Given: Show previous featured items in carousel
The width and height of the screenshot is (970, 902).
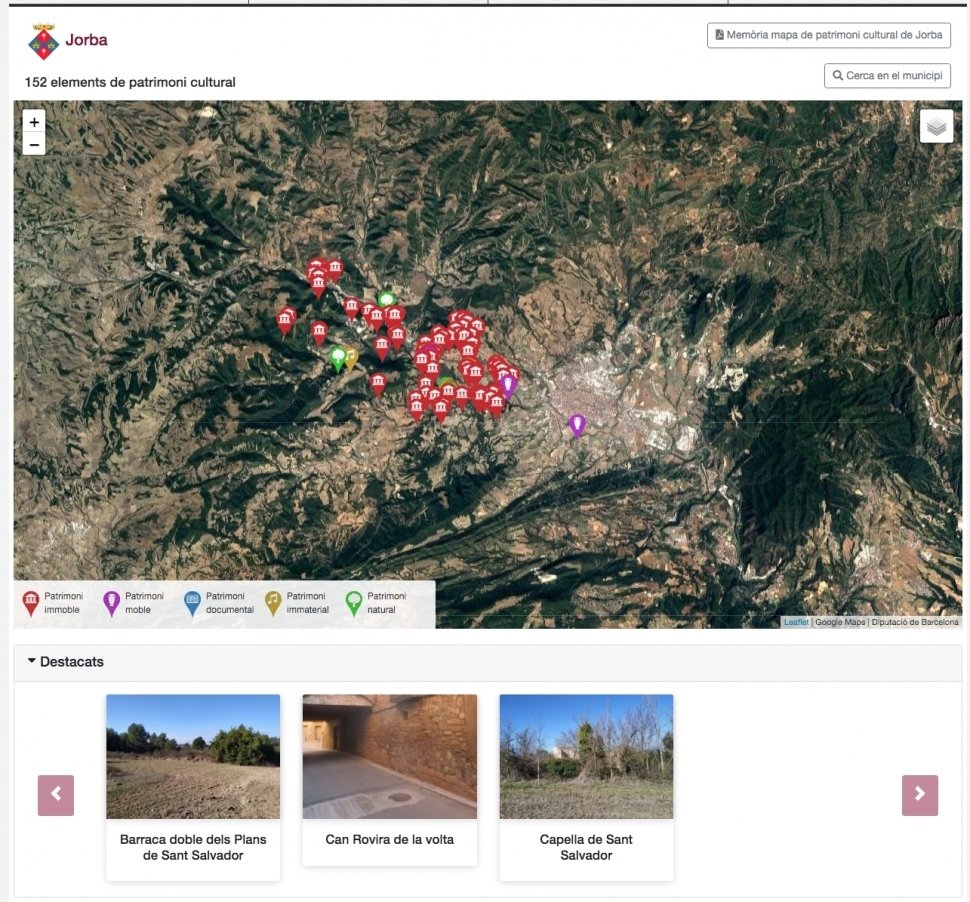Looking at the screenshot, I should click(56, 795).
